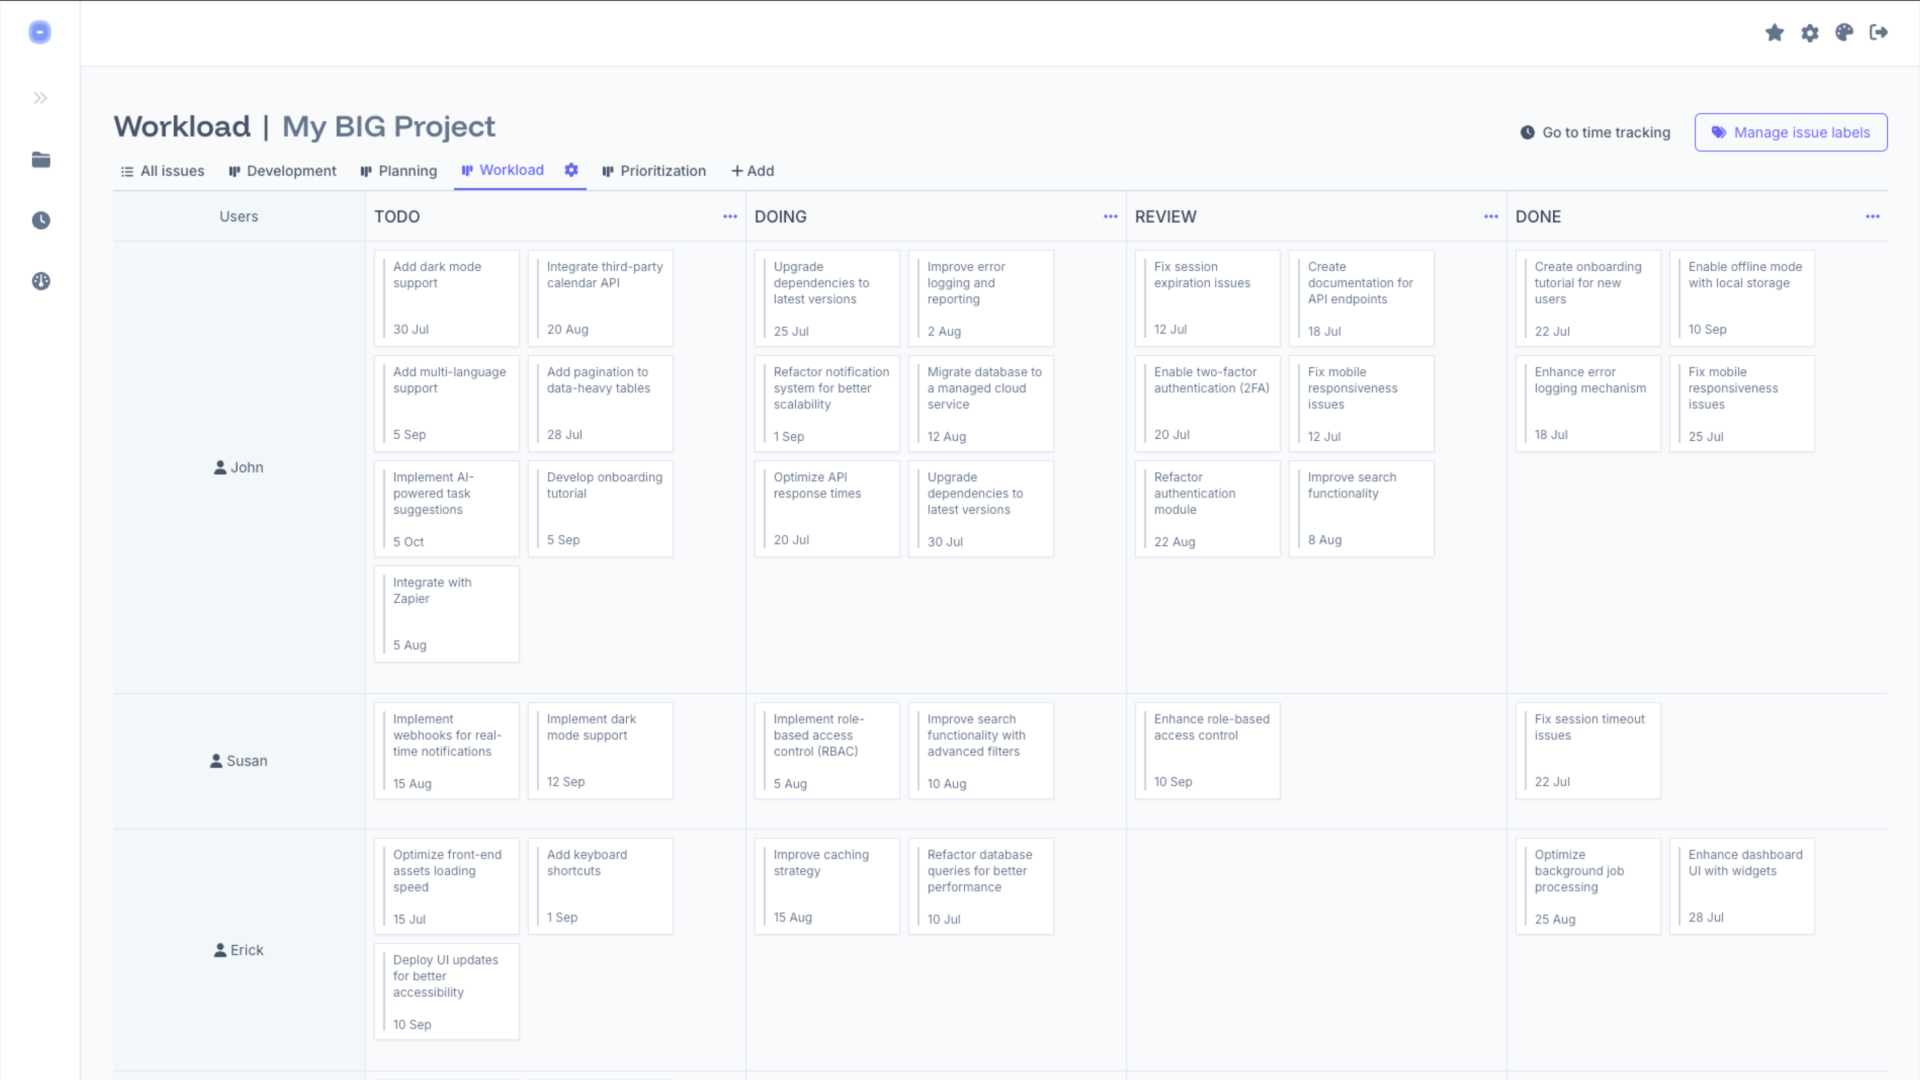Open the theme palette icon
The height and width of the screenshot is (1080, 1920).
point(1845,33)
